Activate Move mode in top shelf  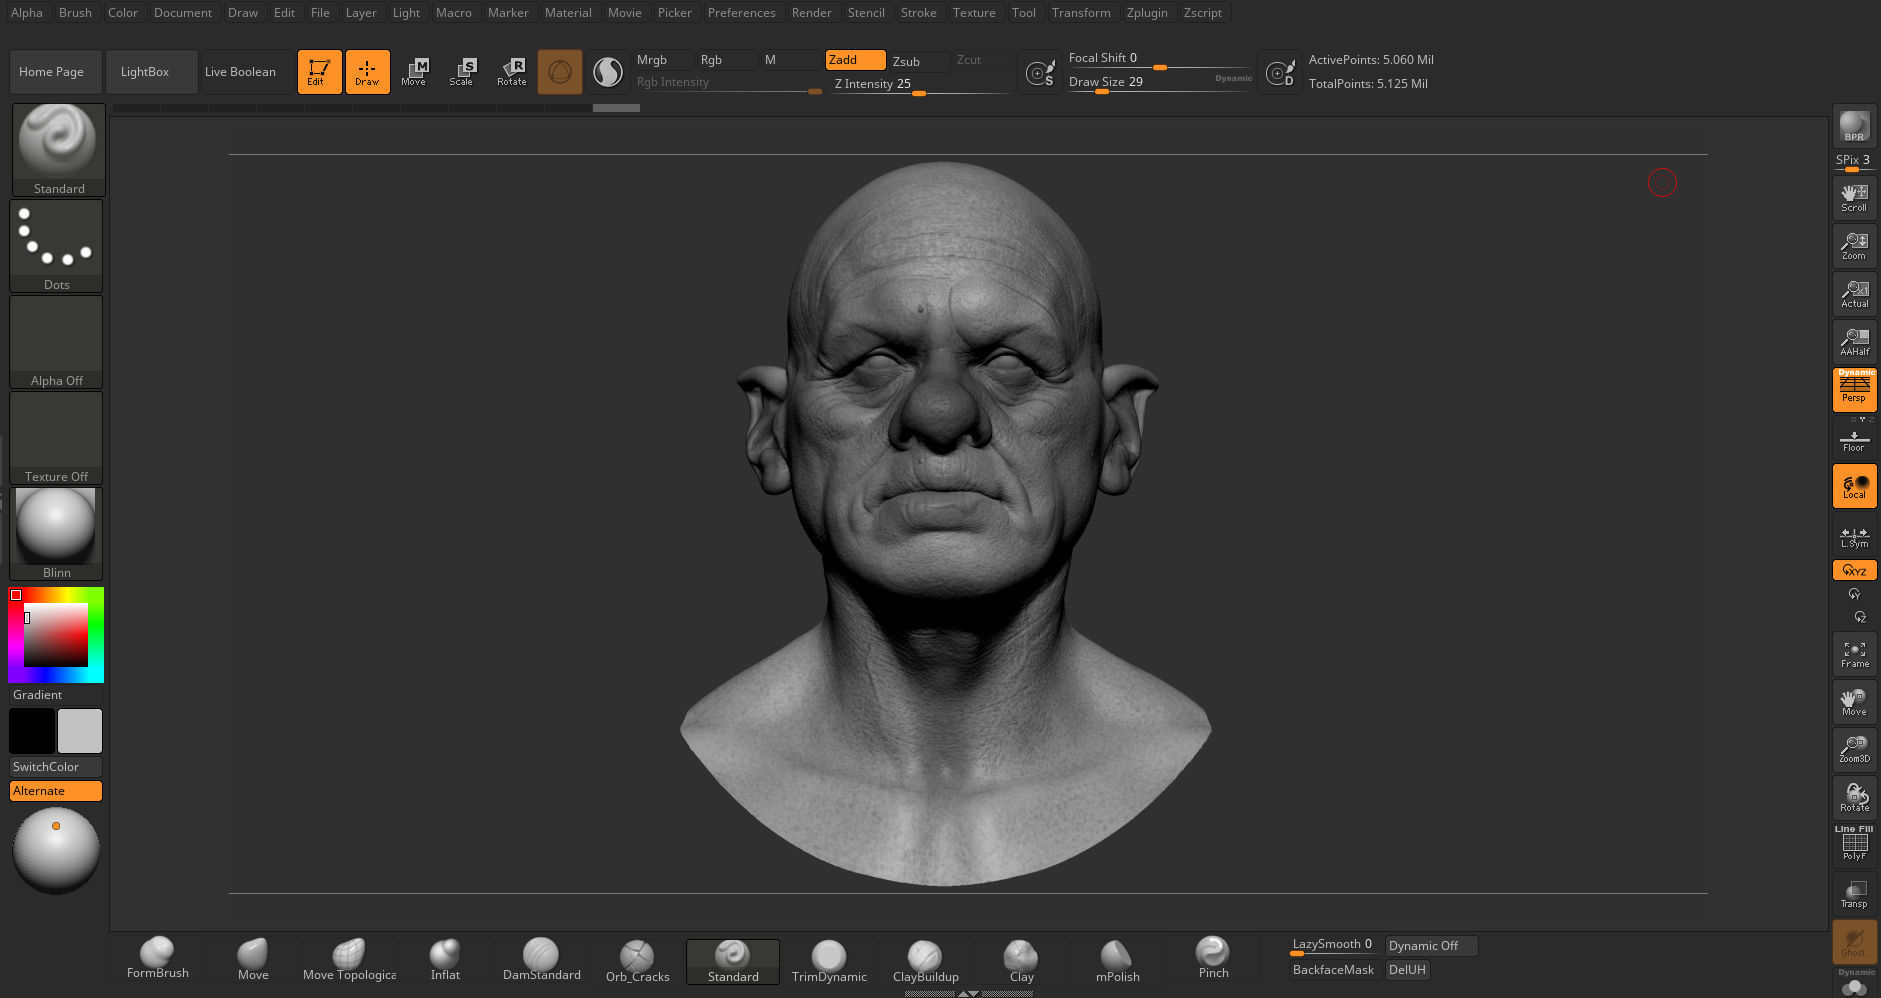click(x=414, y=72)
